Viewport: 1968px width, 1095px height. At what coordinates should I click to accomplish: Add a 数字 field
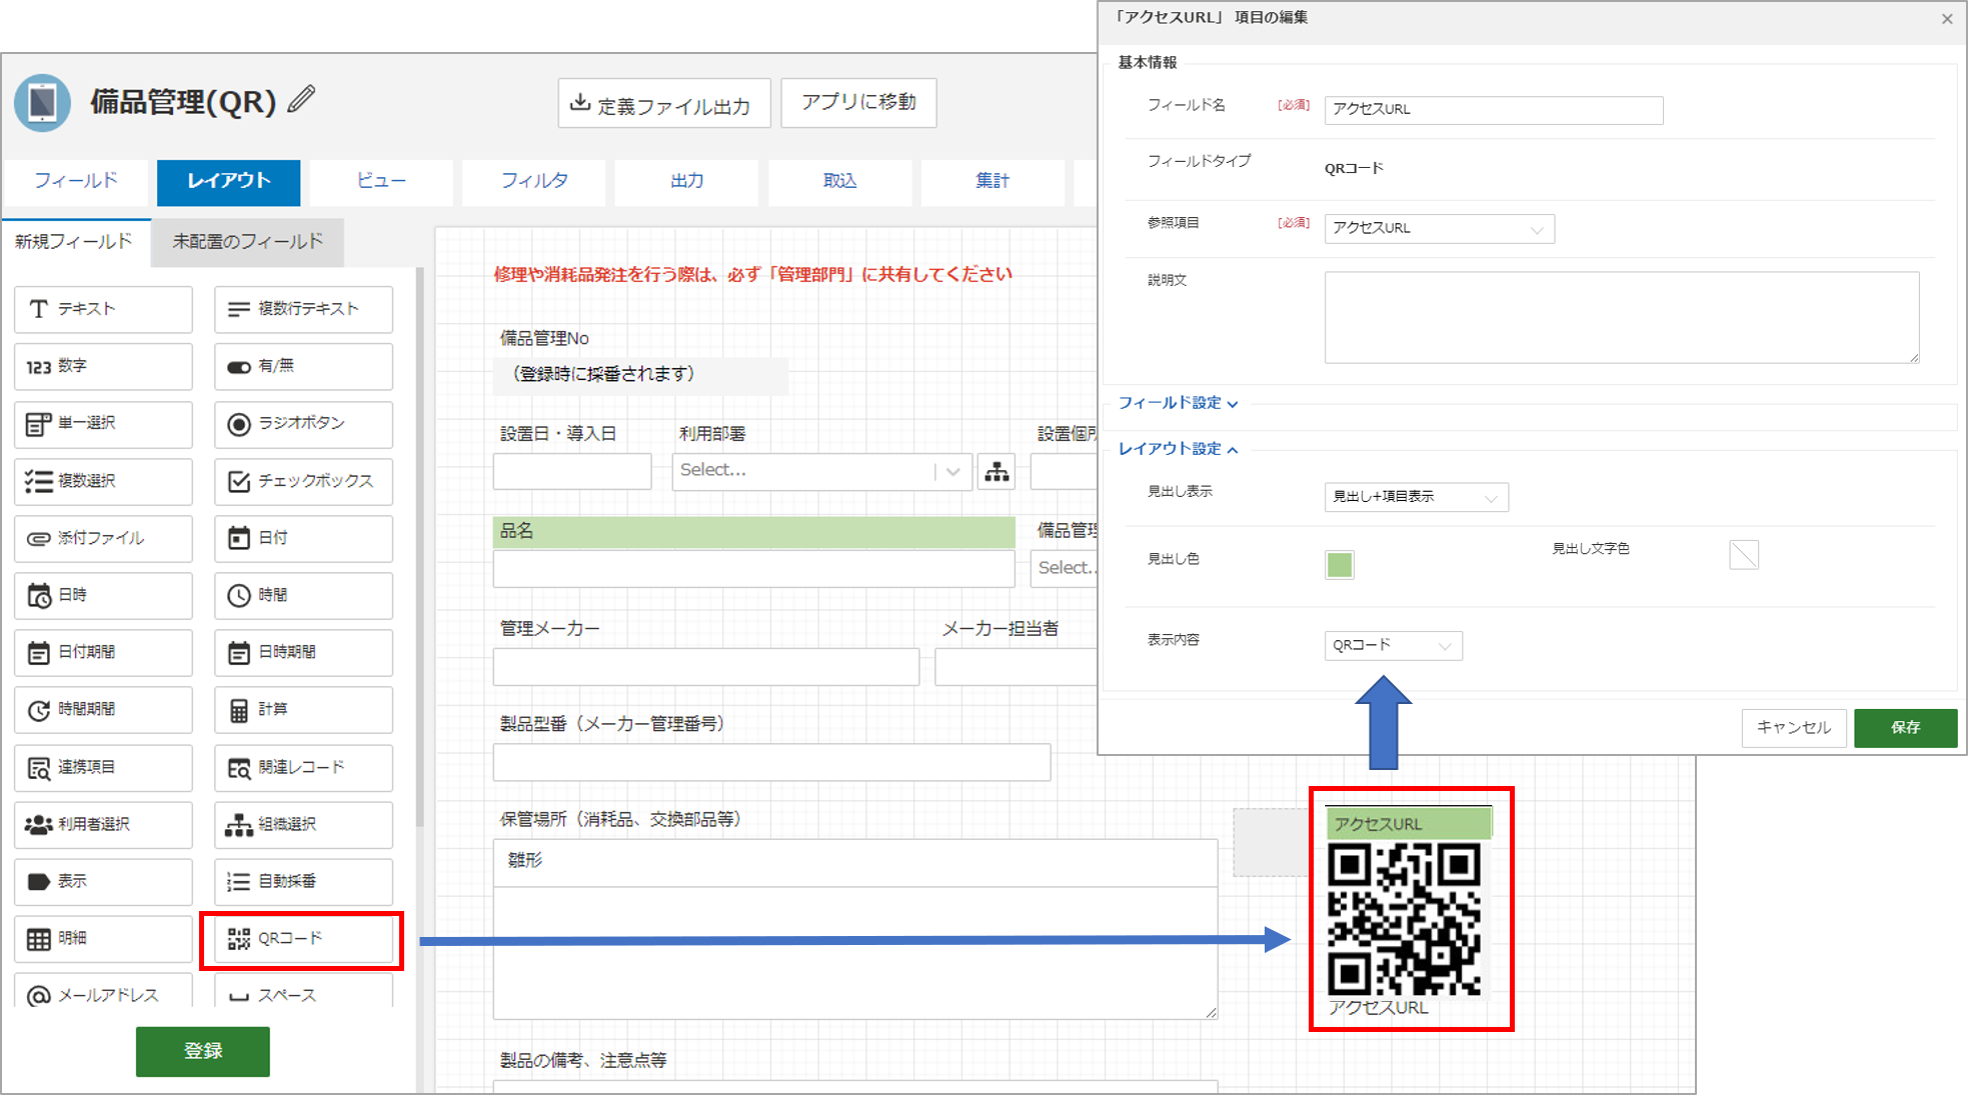[x=103, y=366]
